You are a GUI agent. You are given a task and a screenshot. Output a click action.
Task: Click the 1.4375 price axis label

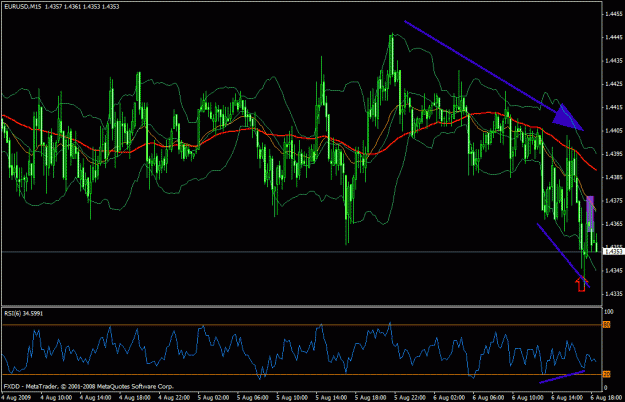tap(613, 200)
